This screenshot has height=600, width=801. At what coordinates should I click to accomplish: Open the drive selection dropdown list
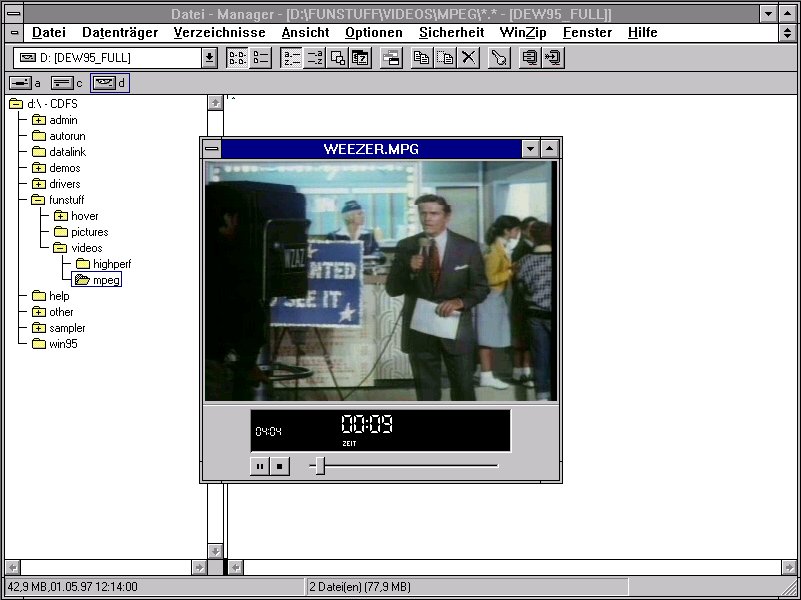pyautogui.click(x=209, y=58)
